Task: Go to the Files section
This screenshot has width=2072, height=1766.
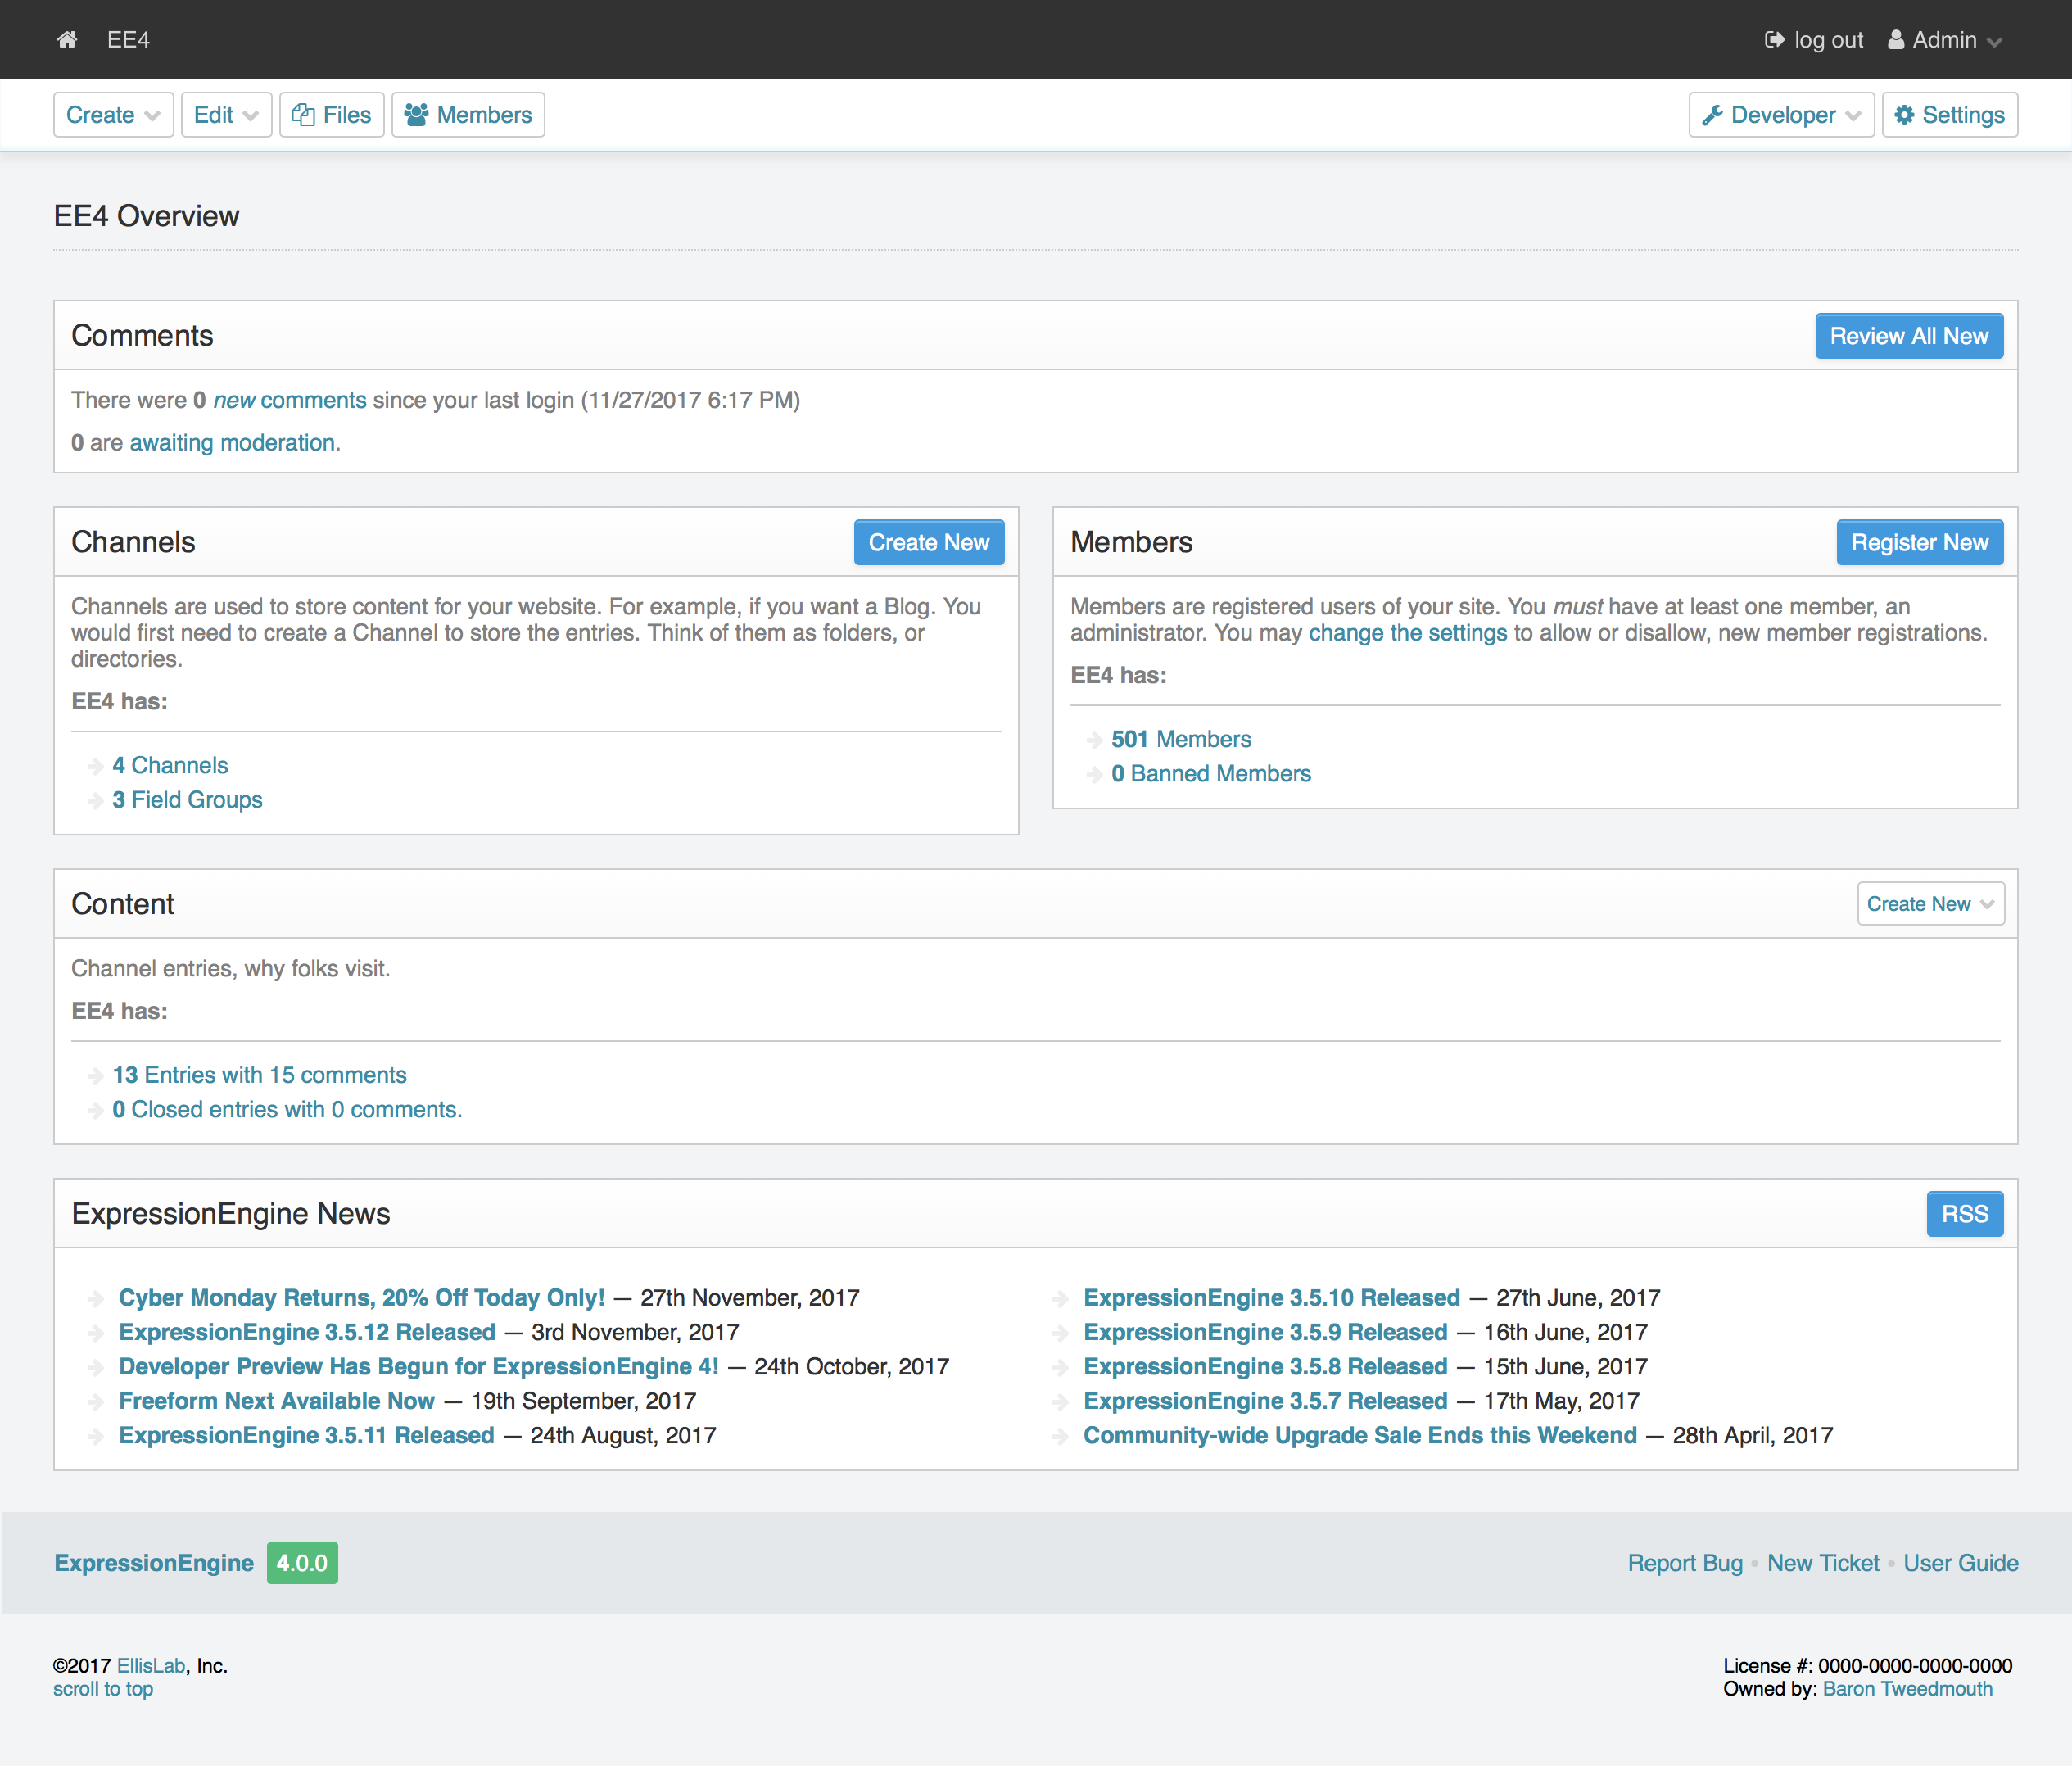Action: (331, 115)
